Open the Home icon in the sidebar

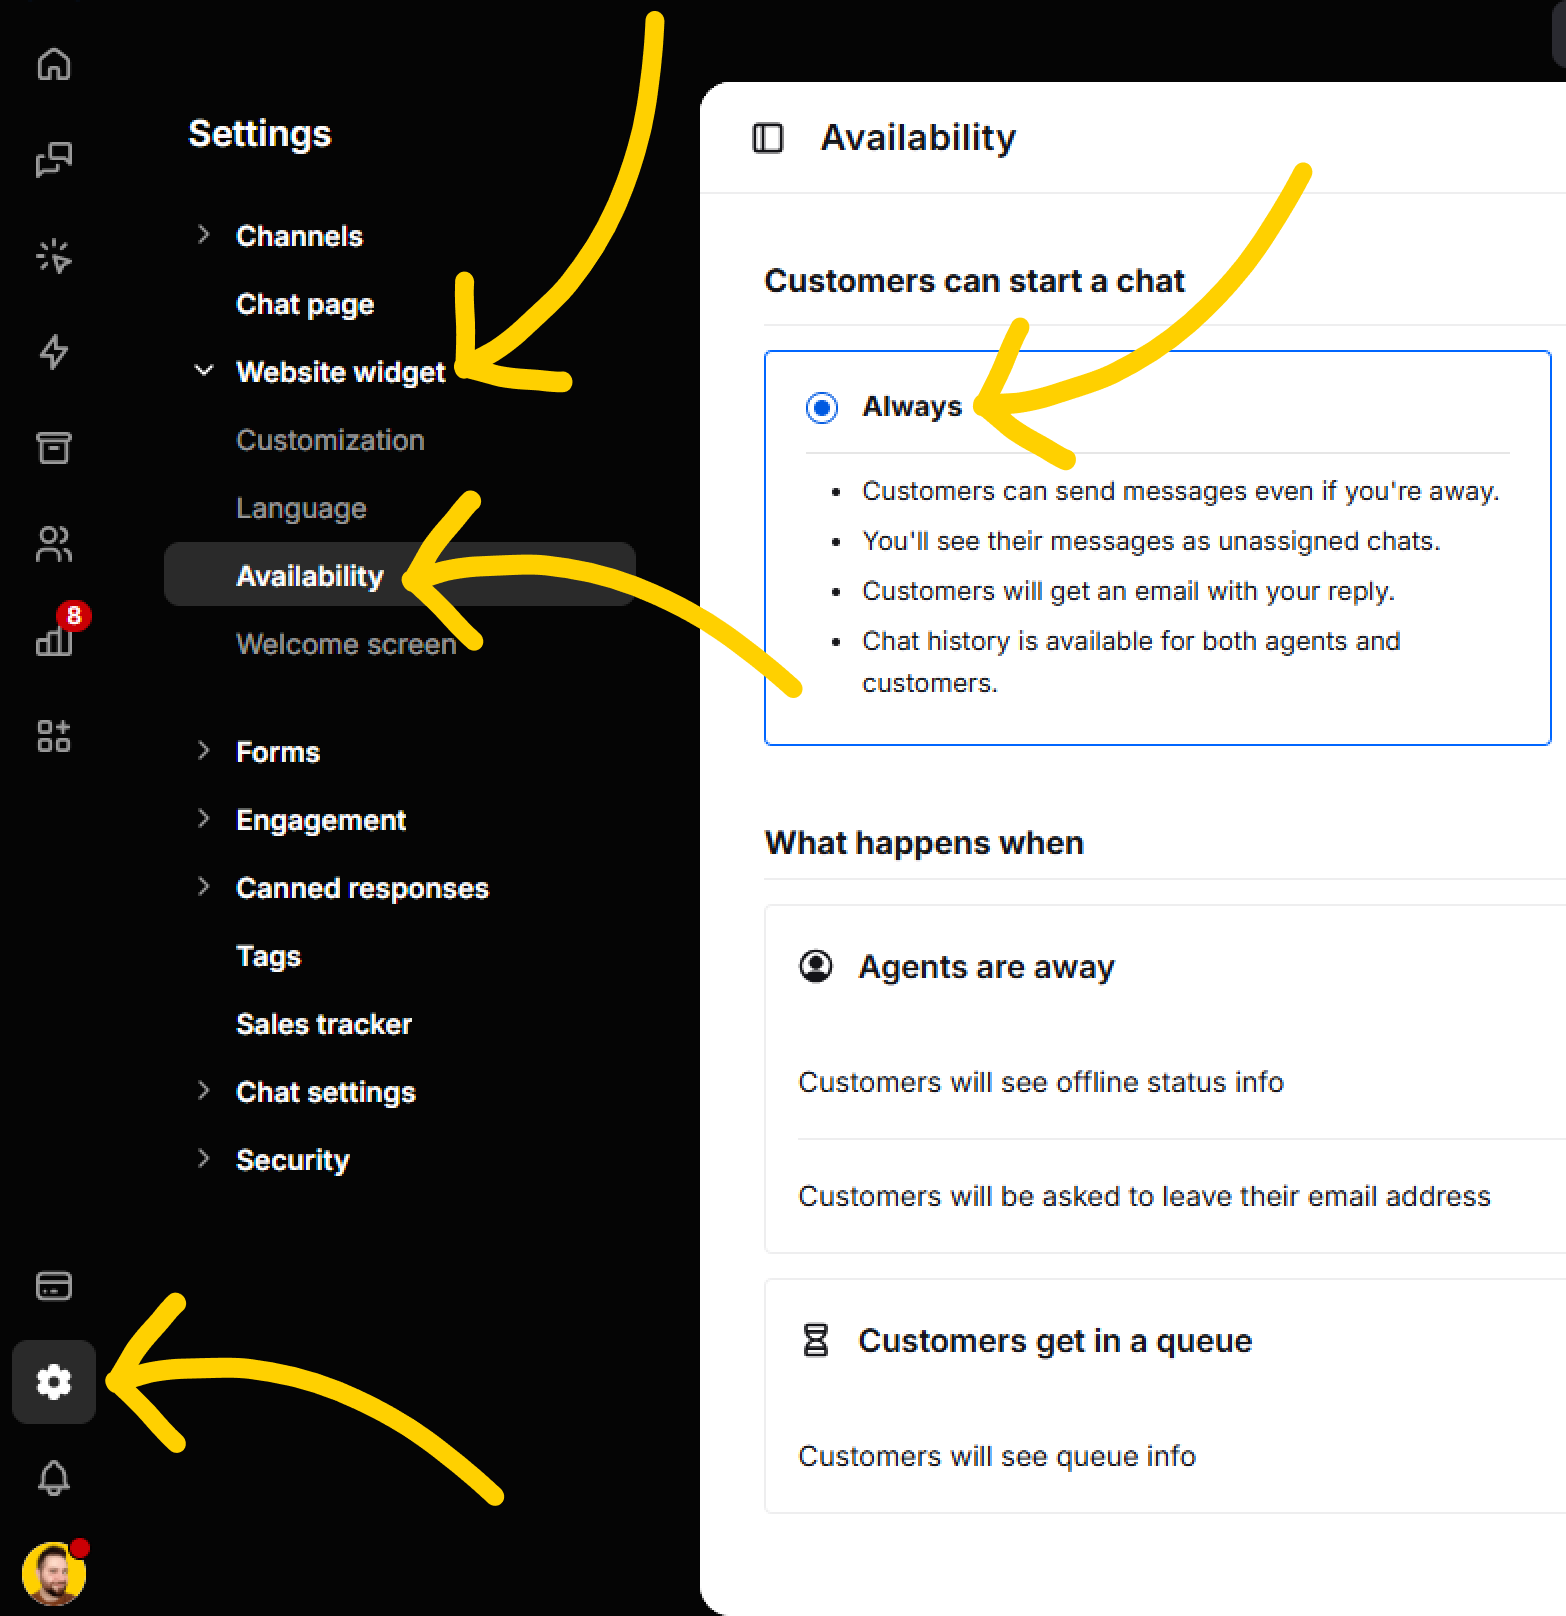point(53,63)
